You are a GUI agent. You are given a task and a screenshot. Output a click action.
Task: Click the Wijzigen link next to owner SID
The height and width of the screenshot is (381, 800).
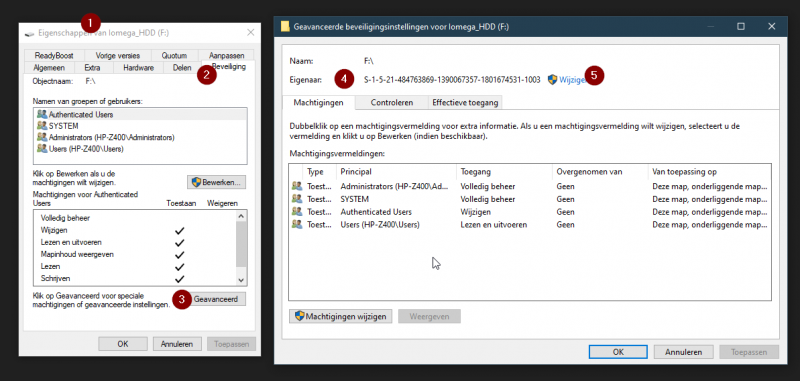571,80
